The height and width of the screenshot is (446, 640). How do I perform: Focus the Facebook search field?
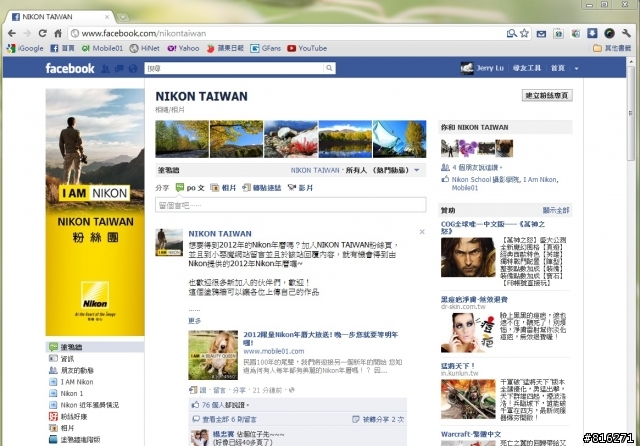pos(234,68)
